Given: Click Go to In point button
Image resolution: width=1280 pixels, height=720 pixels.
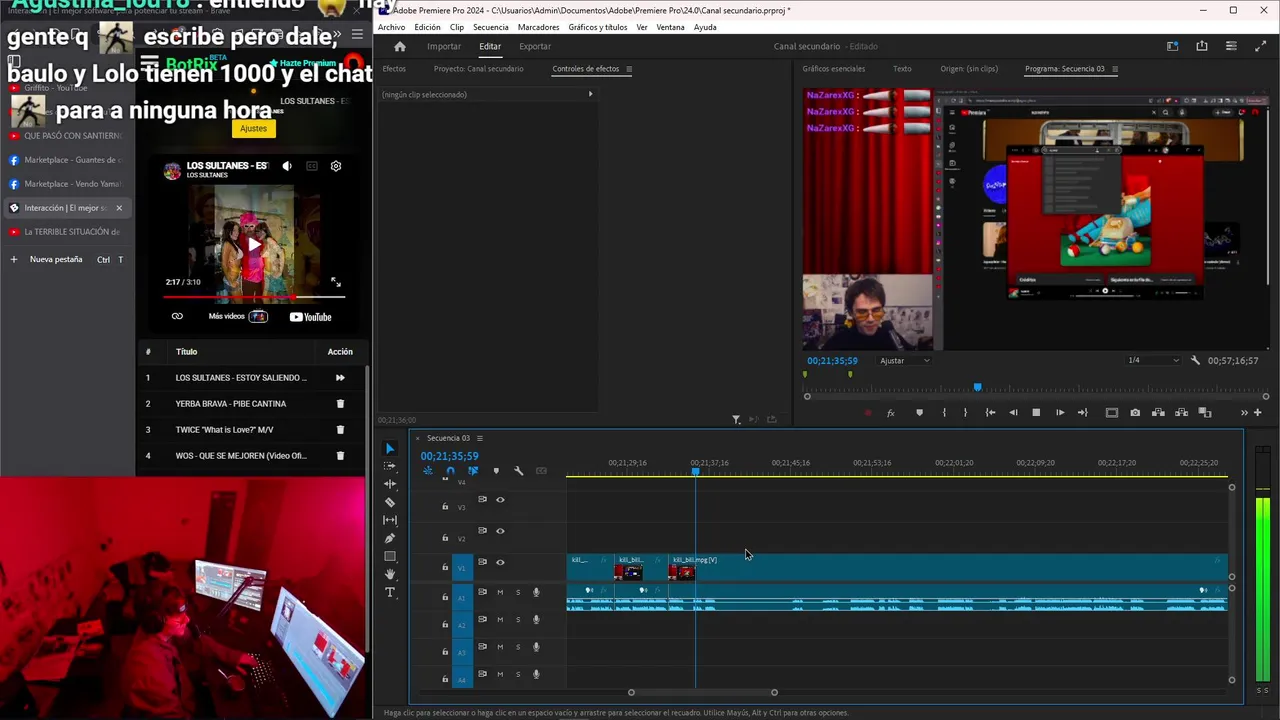Looking at the screenshot, I should click(x=990, y=413).
